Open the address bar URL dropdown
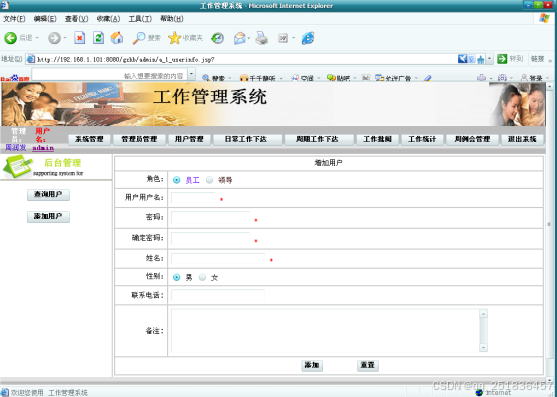The height and width of the screenshot is (397, 557). [x=490, y=59]
